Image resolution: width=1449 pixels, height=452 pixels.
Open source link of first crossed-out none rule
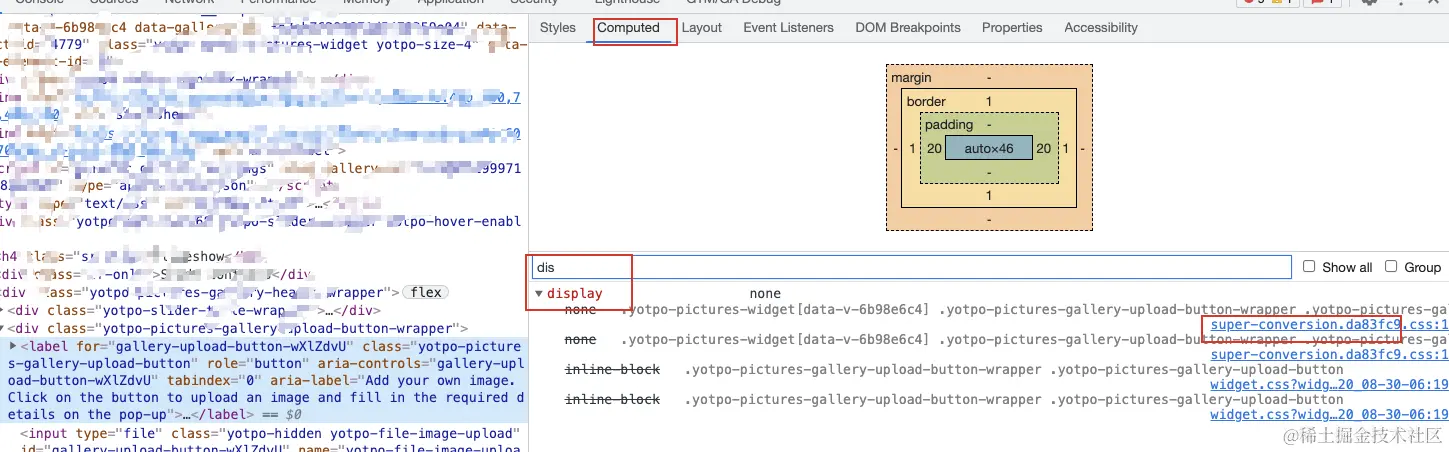pos(1329,325)
